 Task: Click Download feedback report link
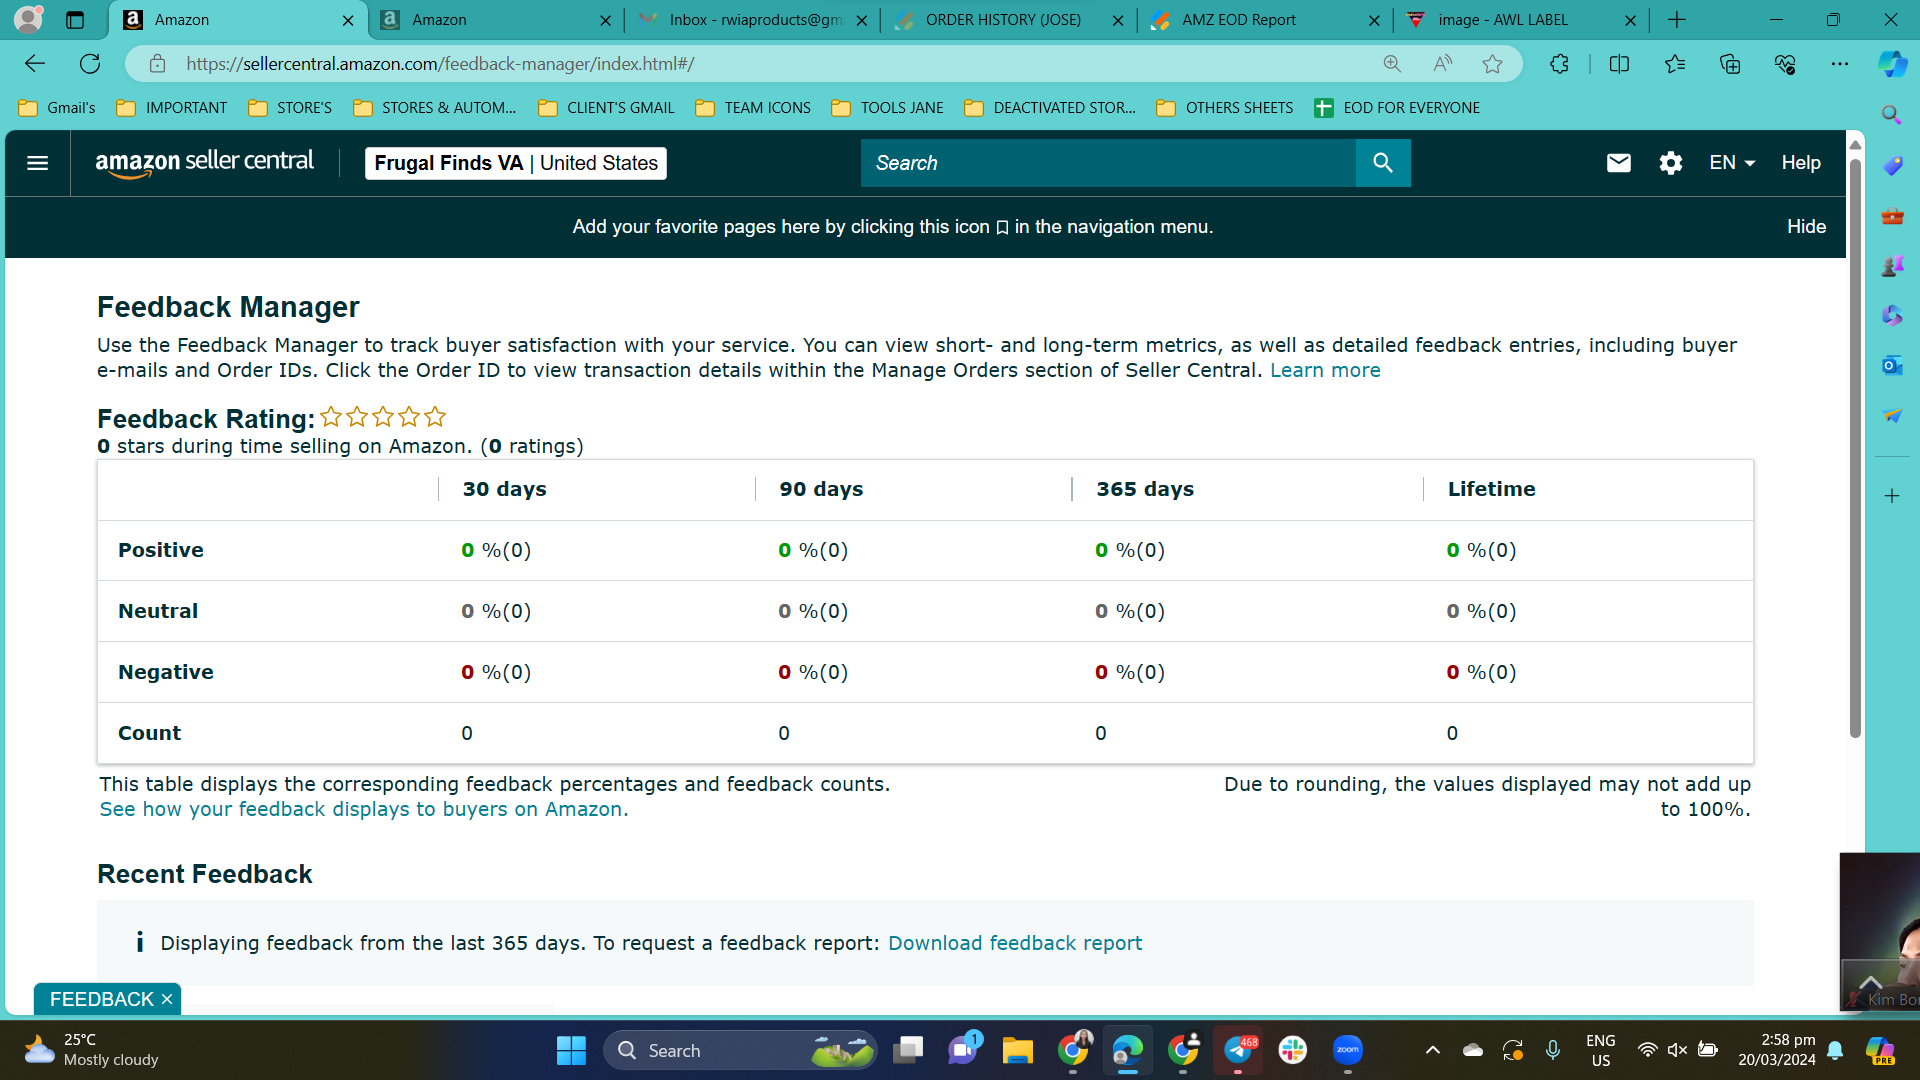(1015, 943)
